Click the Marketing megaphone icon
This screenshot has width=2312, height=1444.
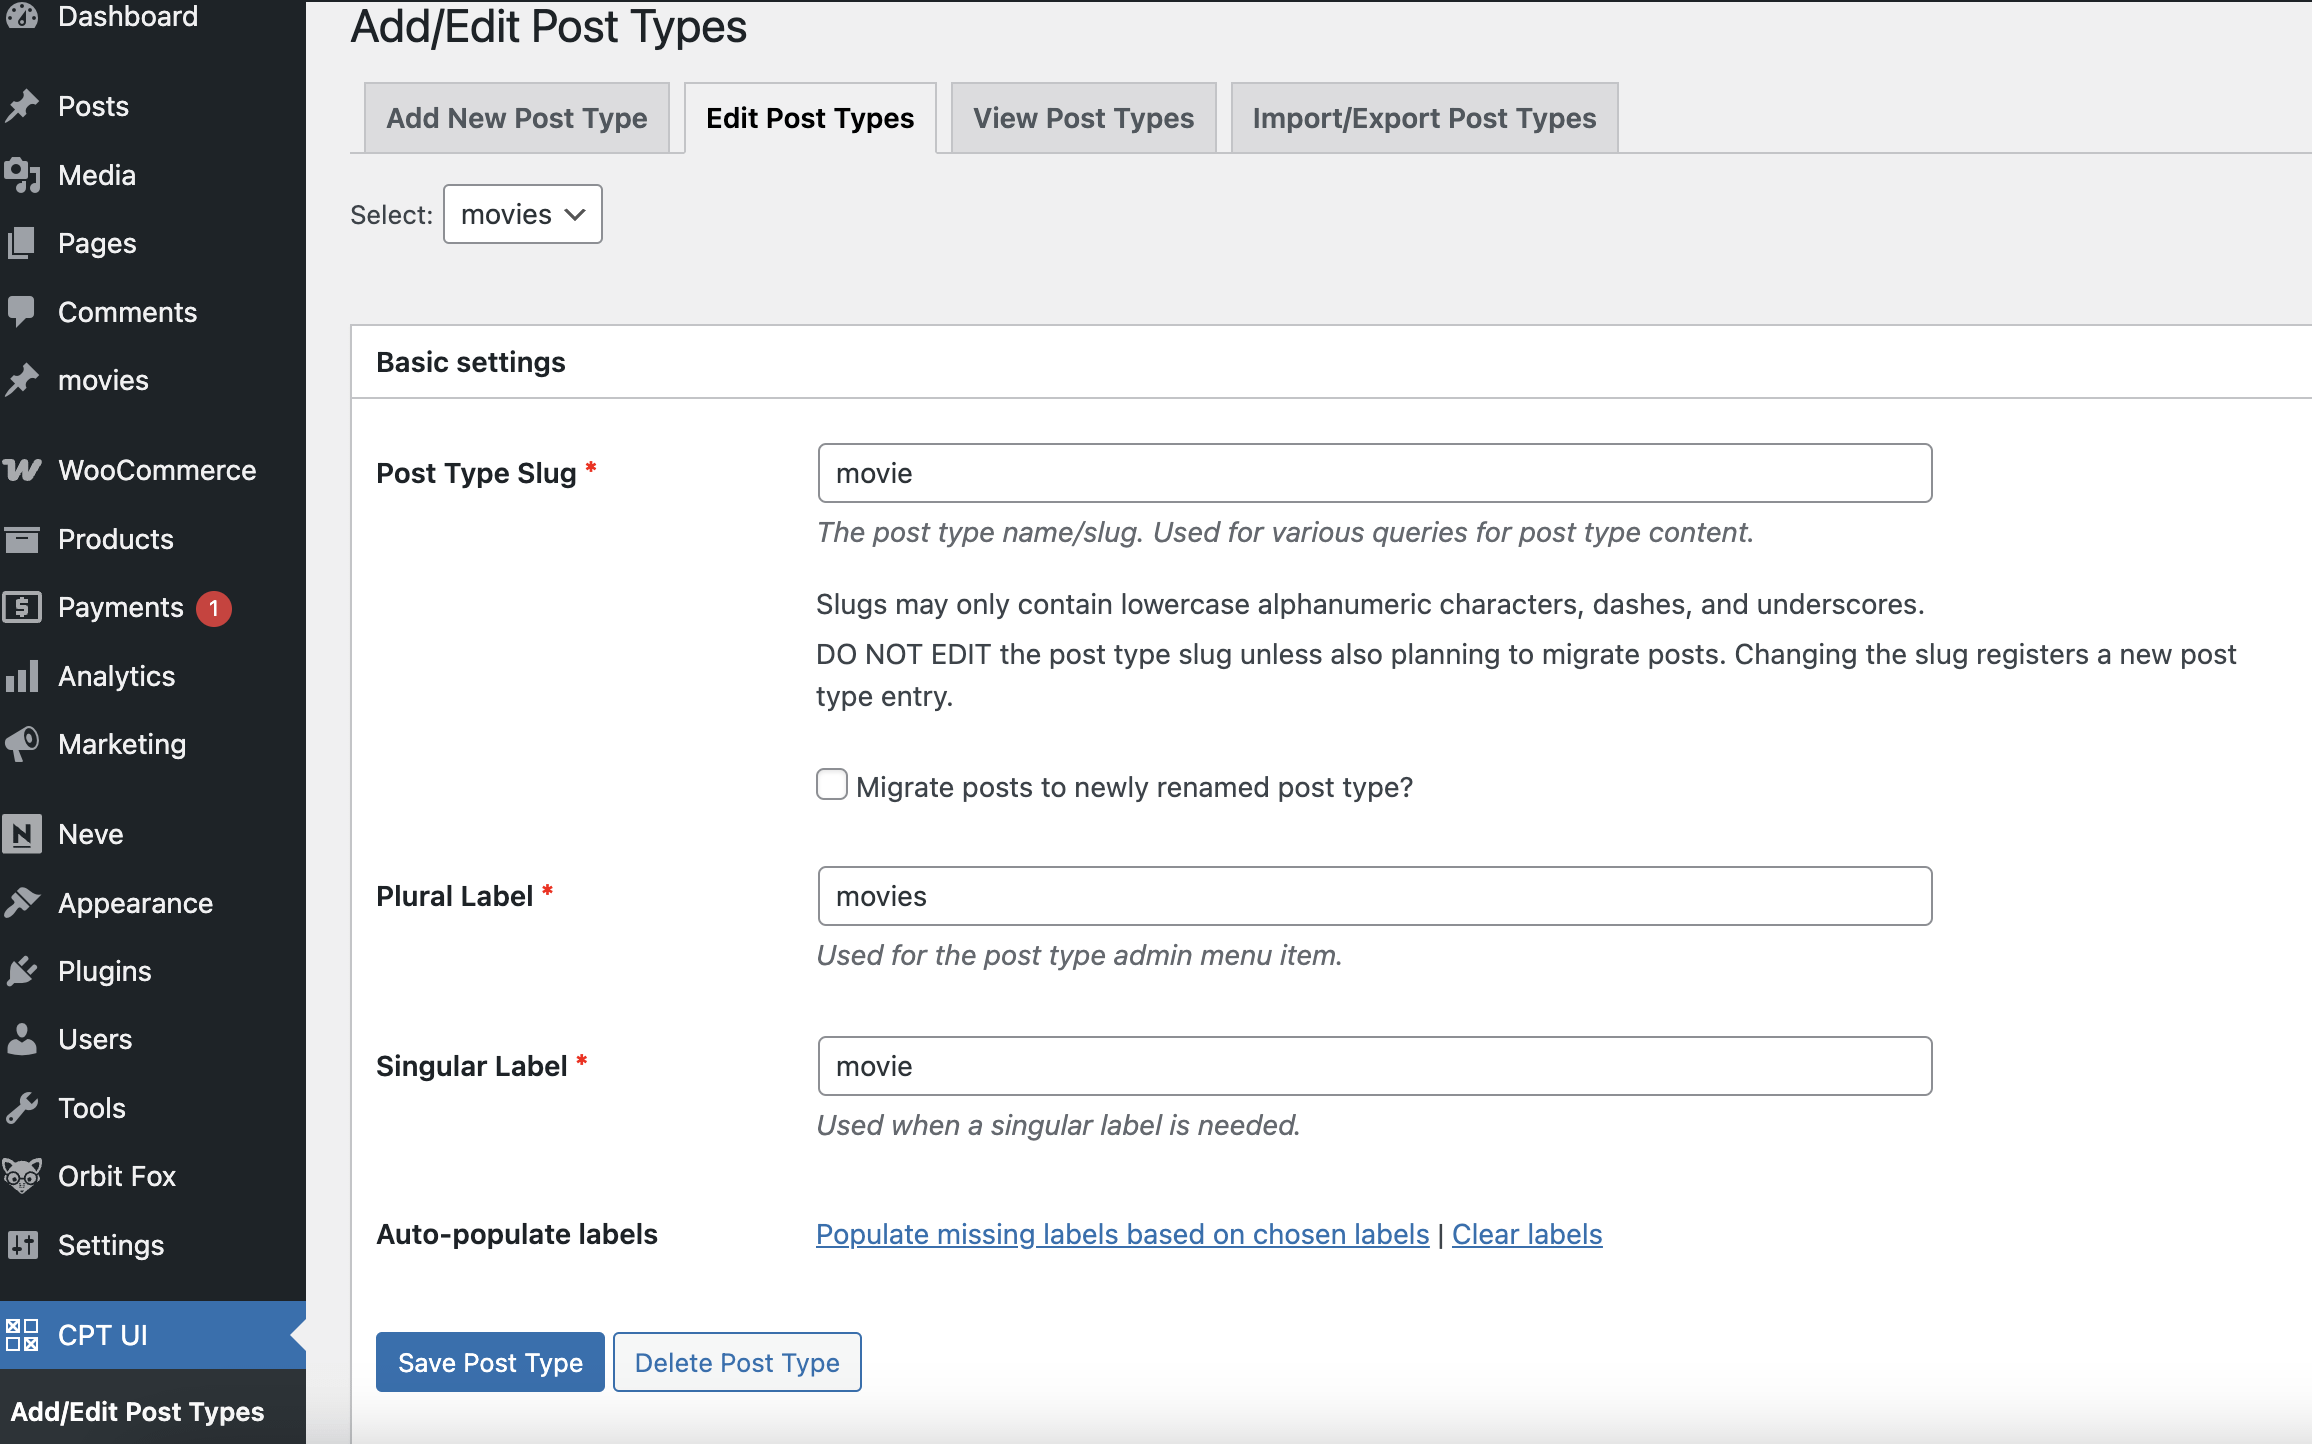(x=22, y=744)
